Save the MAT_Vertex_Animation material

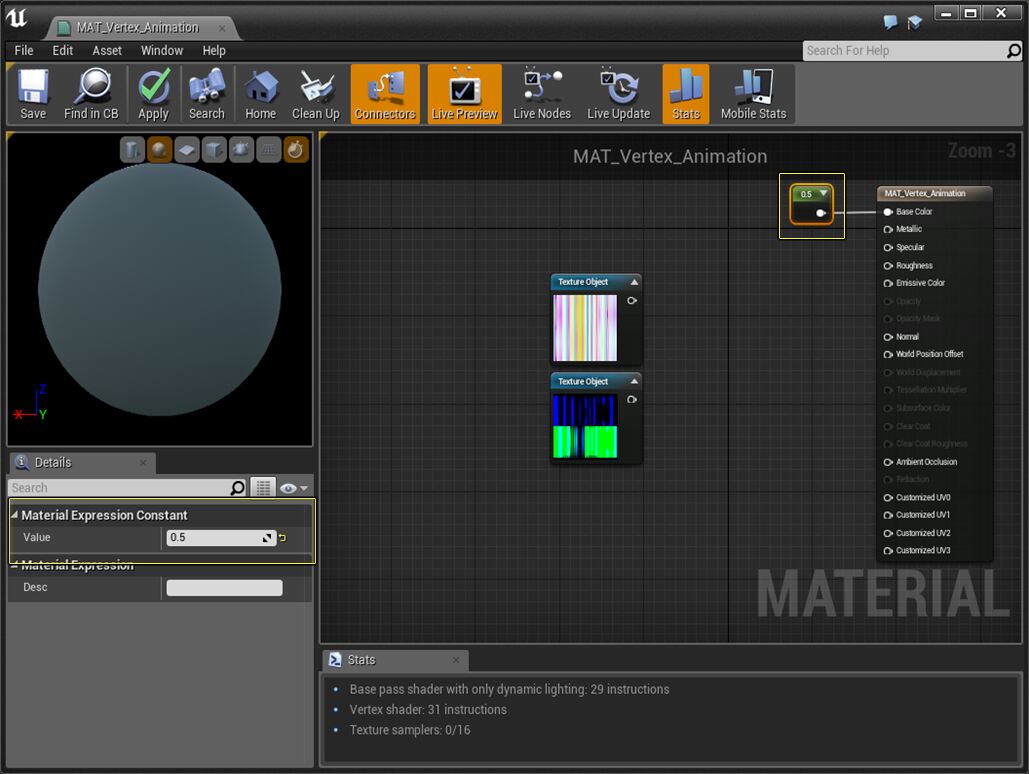[x=33, y=93]
